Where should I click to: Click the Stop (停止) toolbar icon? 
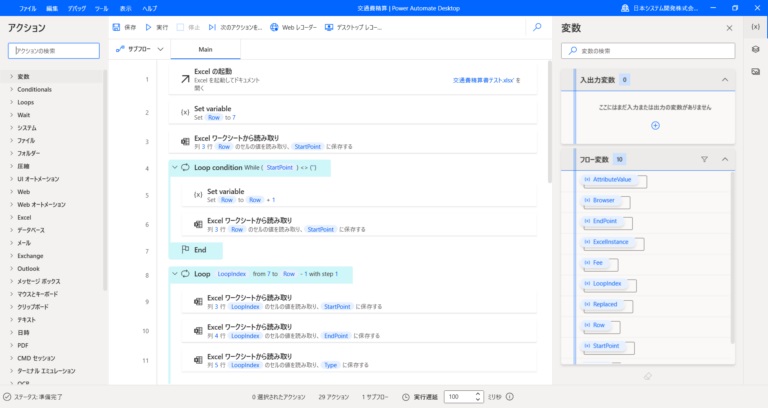point(180,27)
